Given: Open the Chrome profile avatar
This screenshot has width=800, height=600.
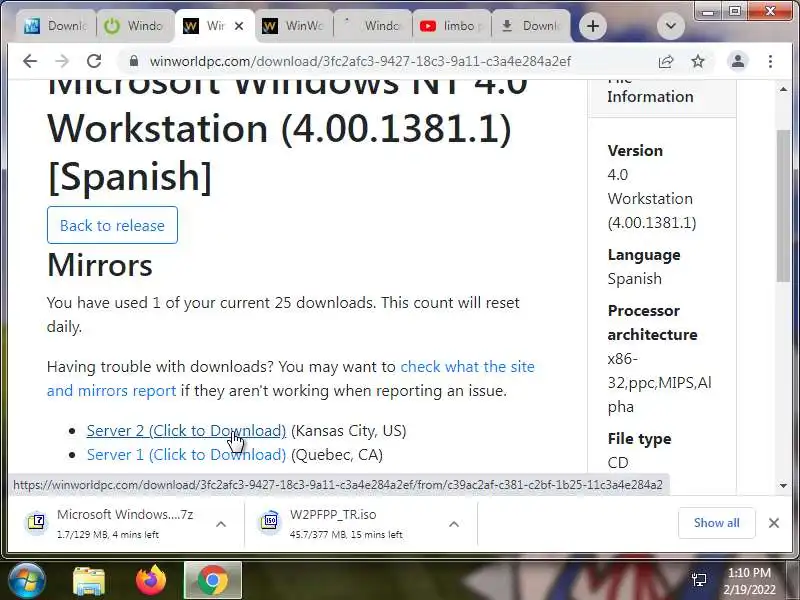Looking at the screenshot, I should pyautogui.click(x=738, y=61).
